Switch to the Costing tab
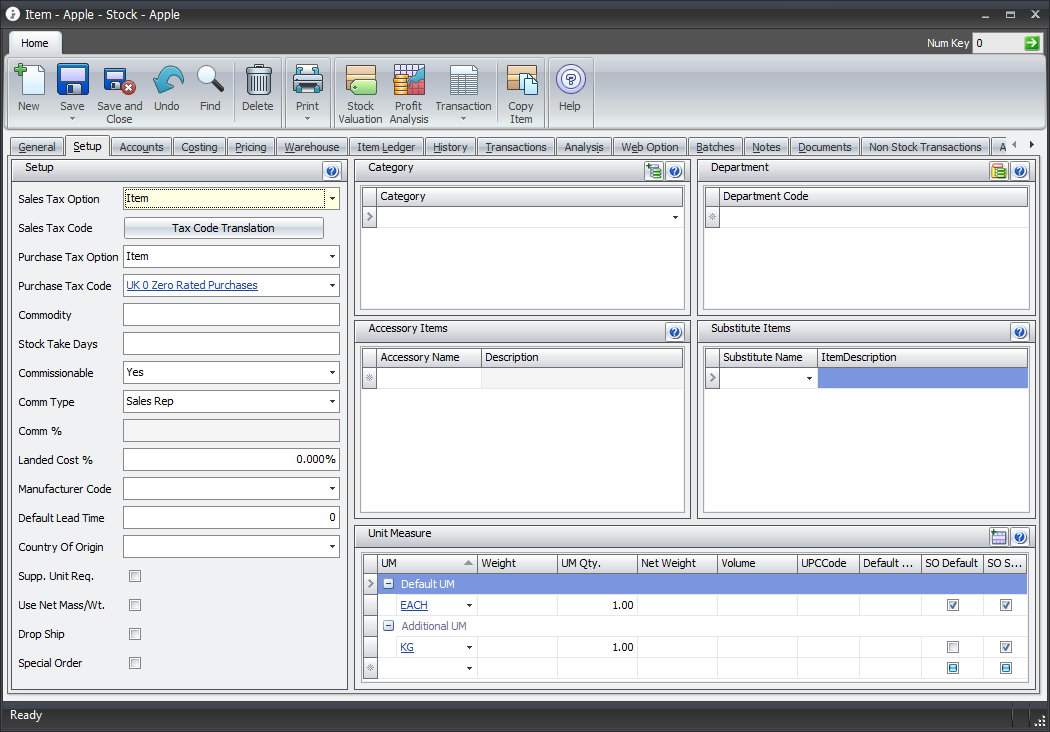 click(x=199, y=147)
